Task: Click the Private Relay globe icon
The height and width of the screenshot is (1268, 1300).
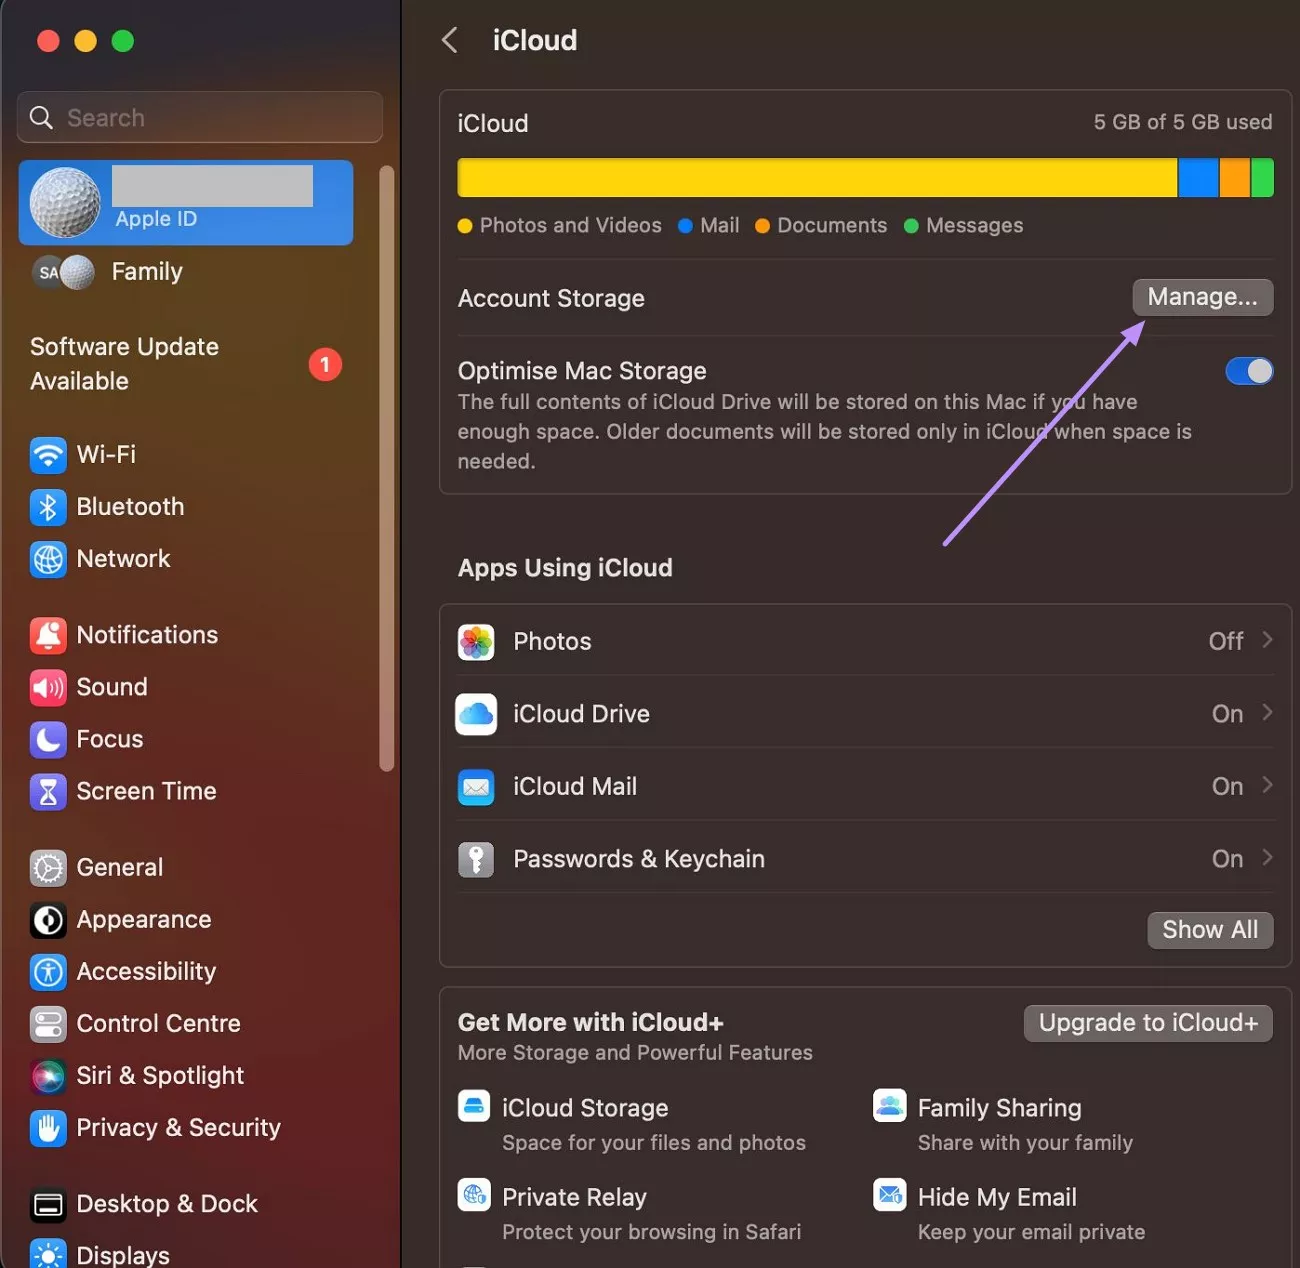Action: click(474, 1194)
